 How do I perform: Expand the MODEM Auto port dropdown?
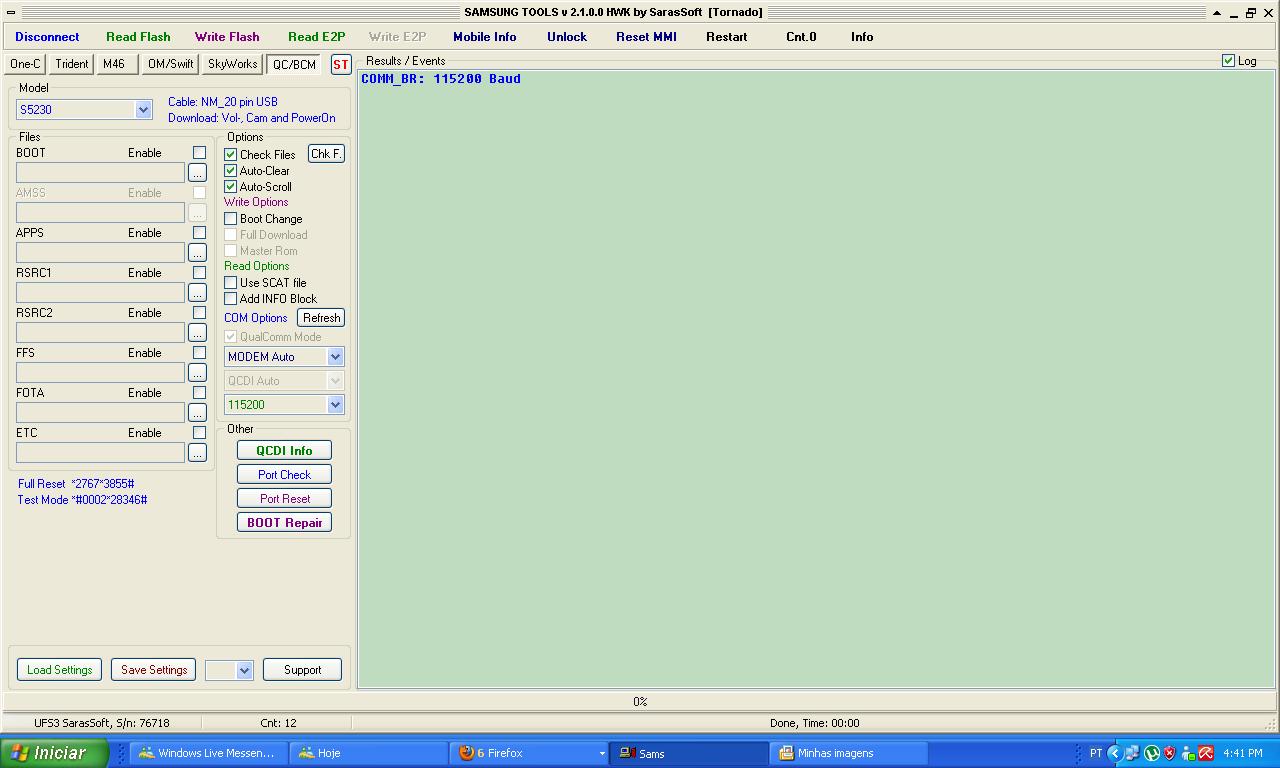(x=335, y=357)
